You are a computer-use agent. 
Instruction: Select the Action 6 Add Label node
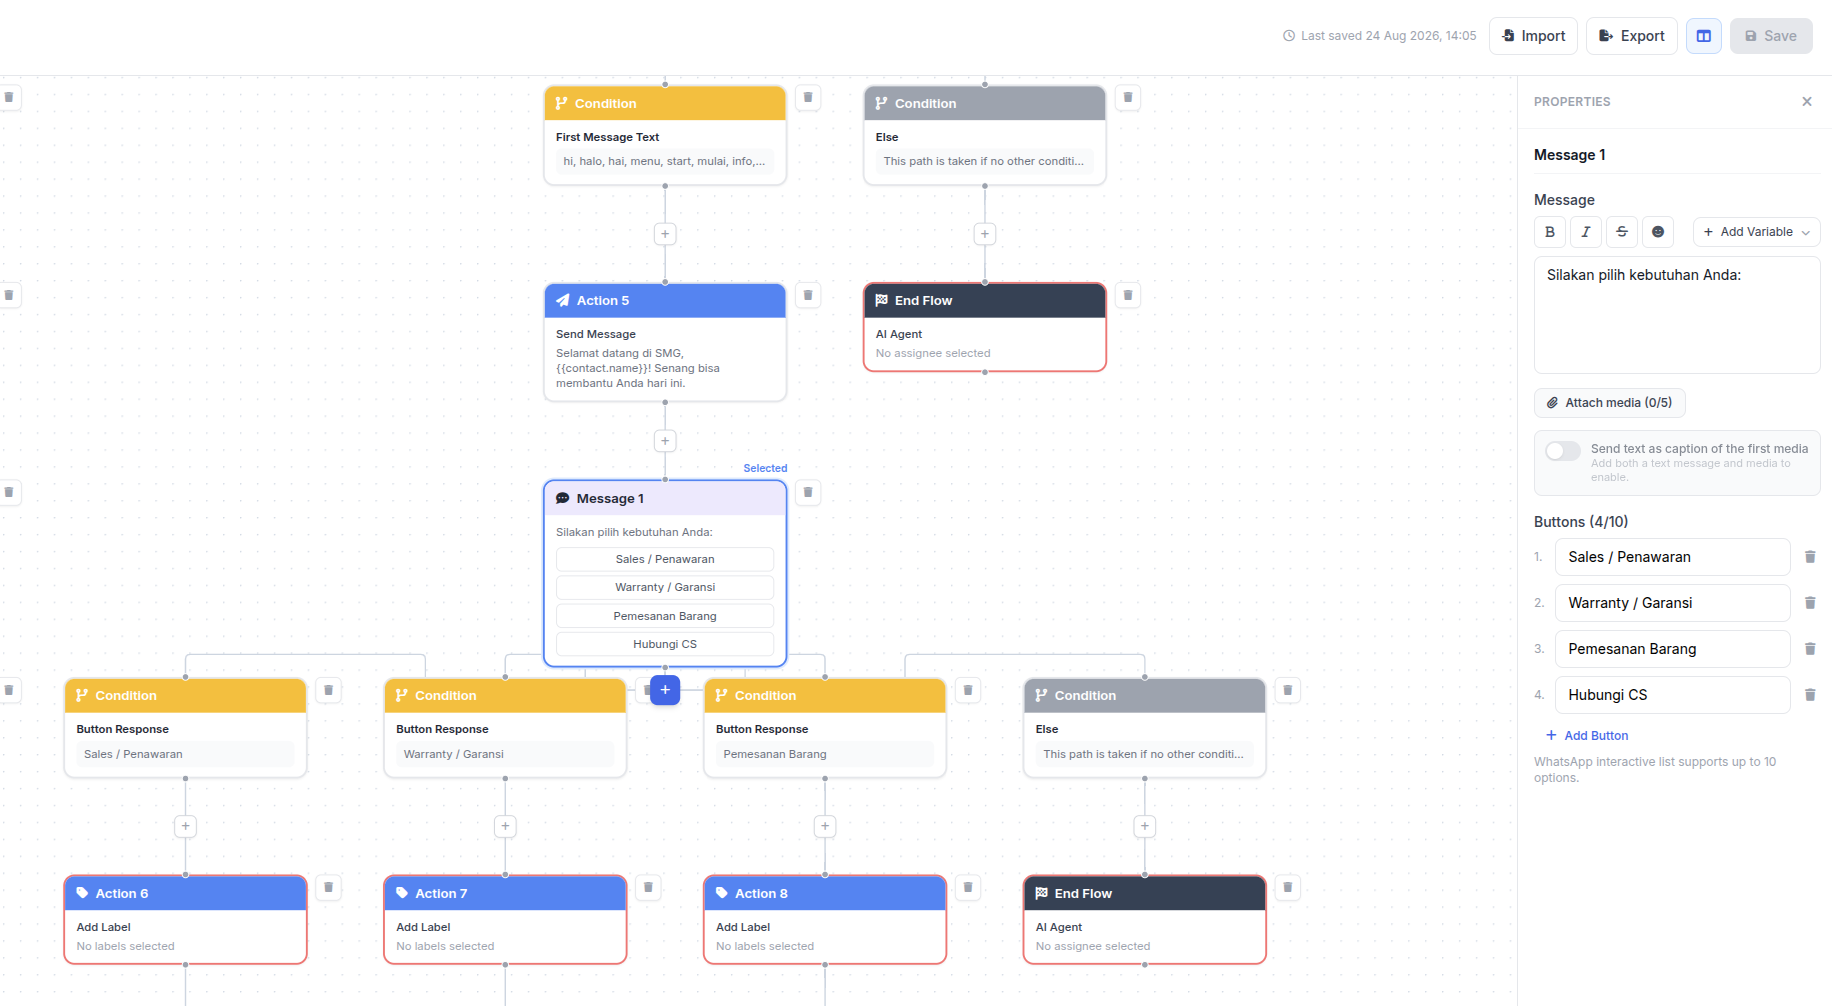pos(185,920)
